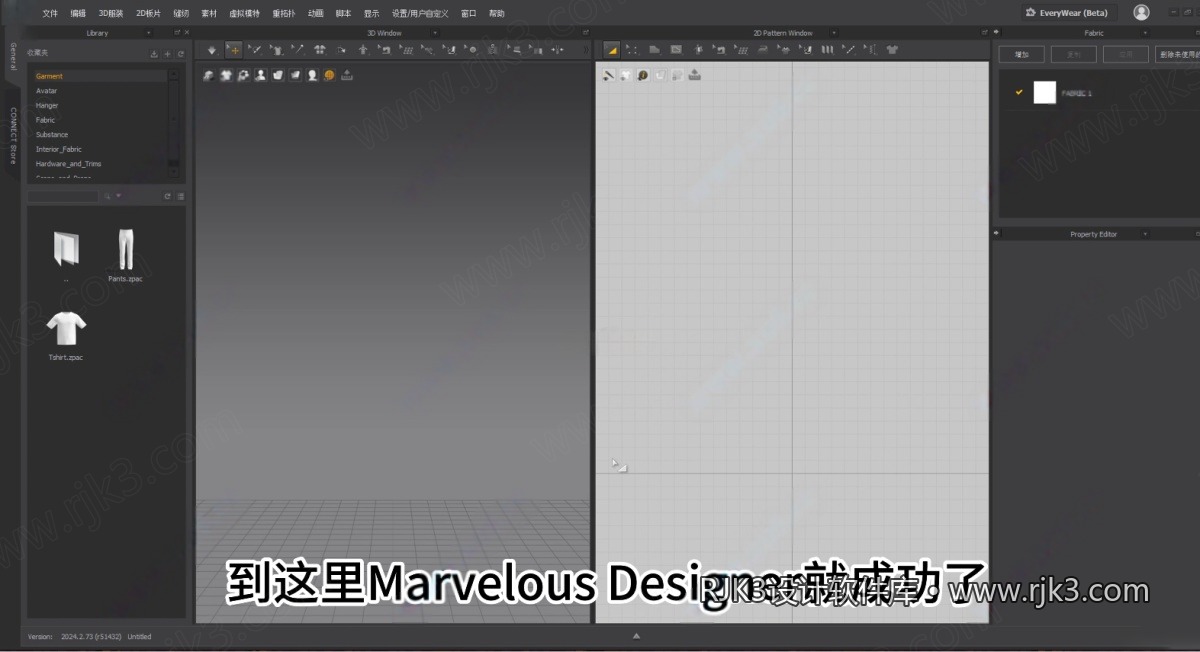The width and height of the screenshot is (1200, 652).
Task: Click the magnifier search icon in Library
Action: [x=107, y=196]
